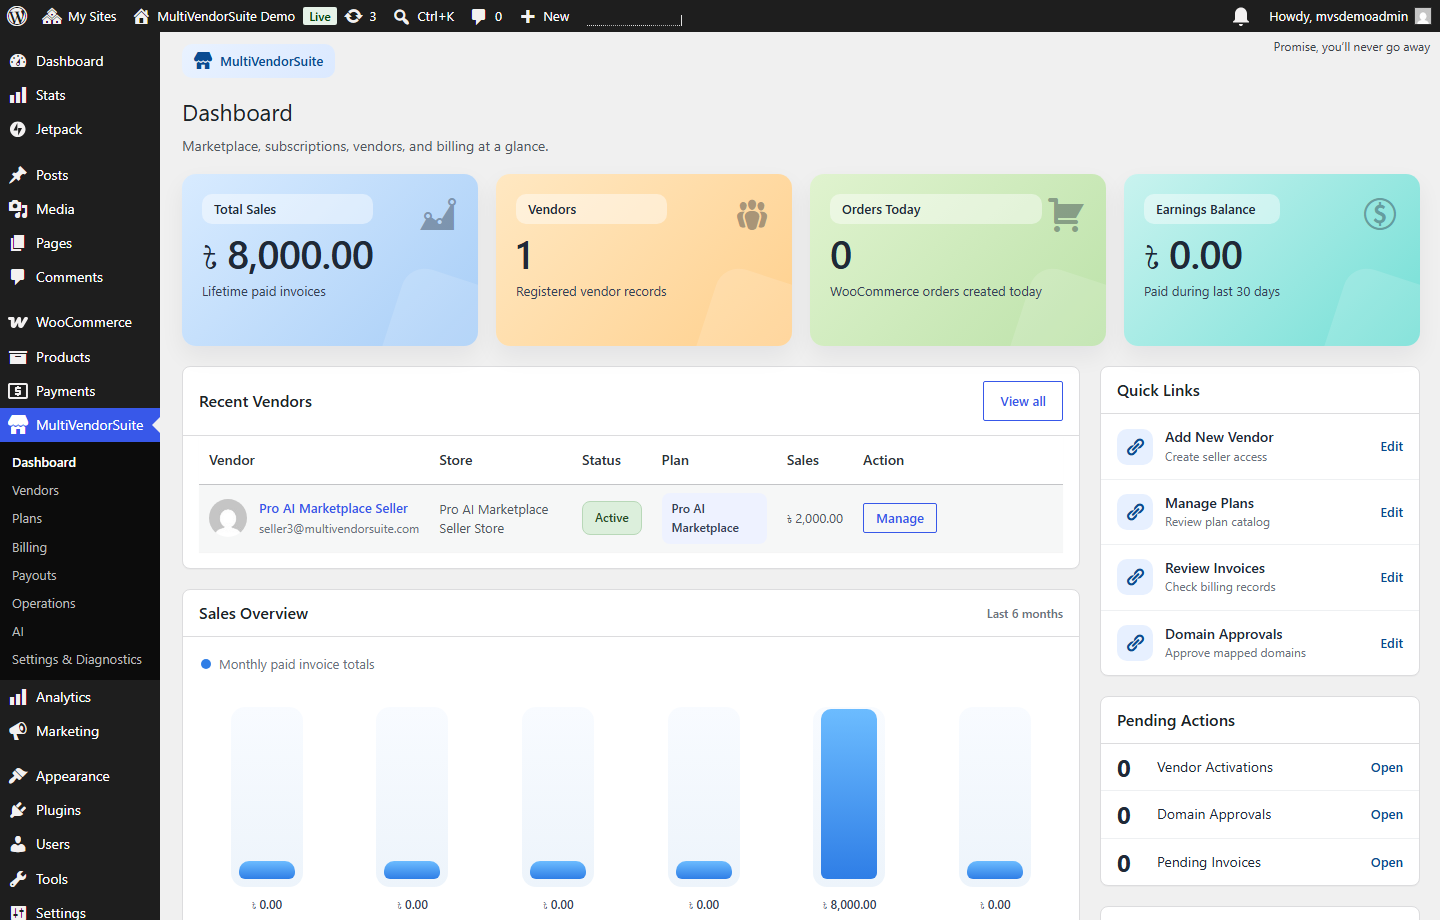Open the Ctrl+K search command
This screenshot has height=920, width=1440.
coord(424,16)
